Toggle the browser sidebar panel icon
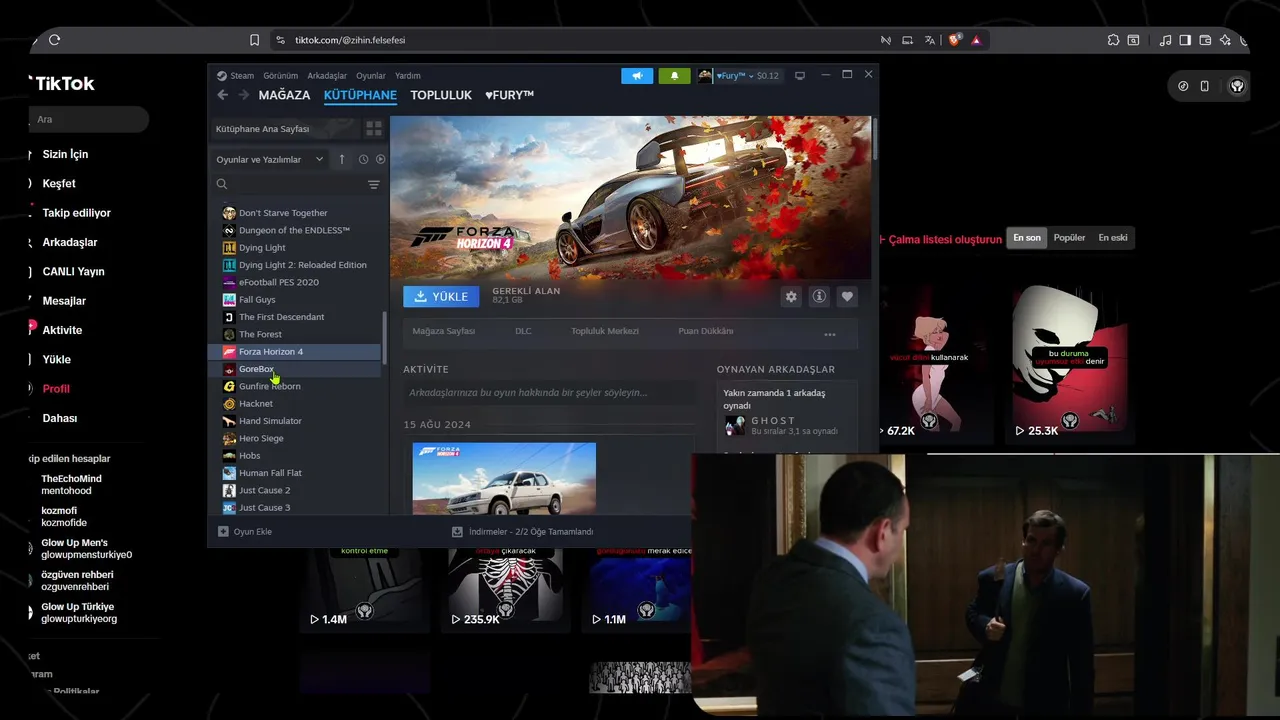Image resolution: width=1280 pixels, height=720 pixels. [x=1185, y=40]
